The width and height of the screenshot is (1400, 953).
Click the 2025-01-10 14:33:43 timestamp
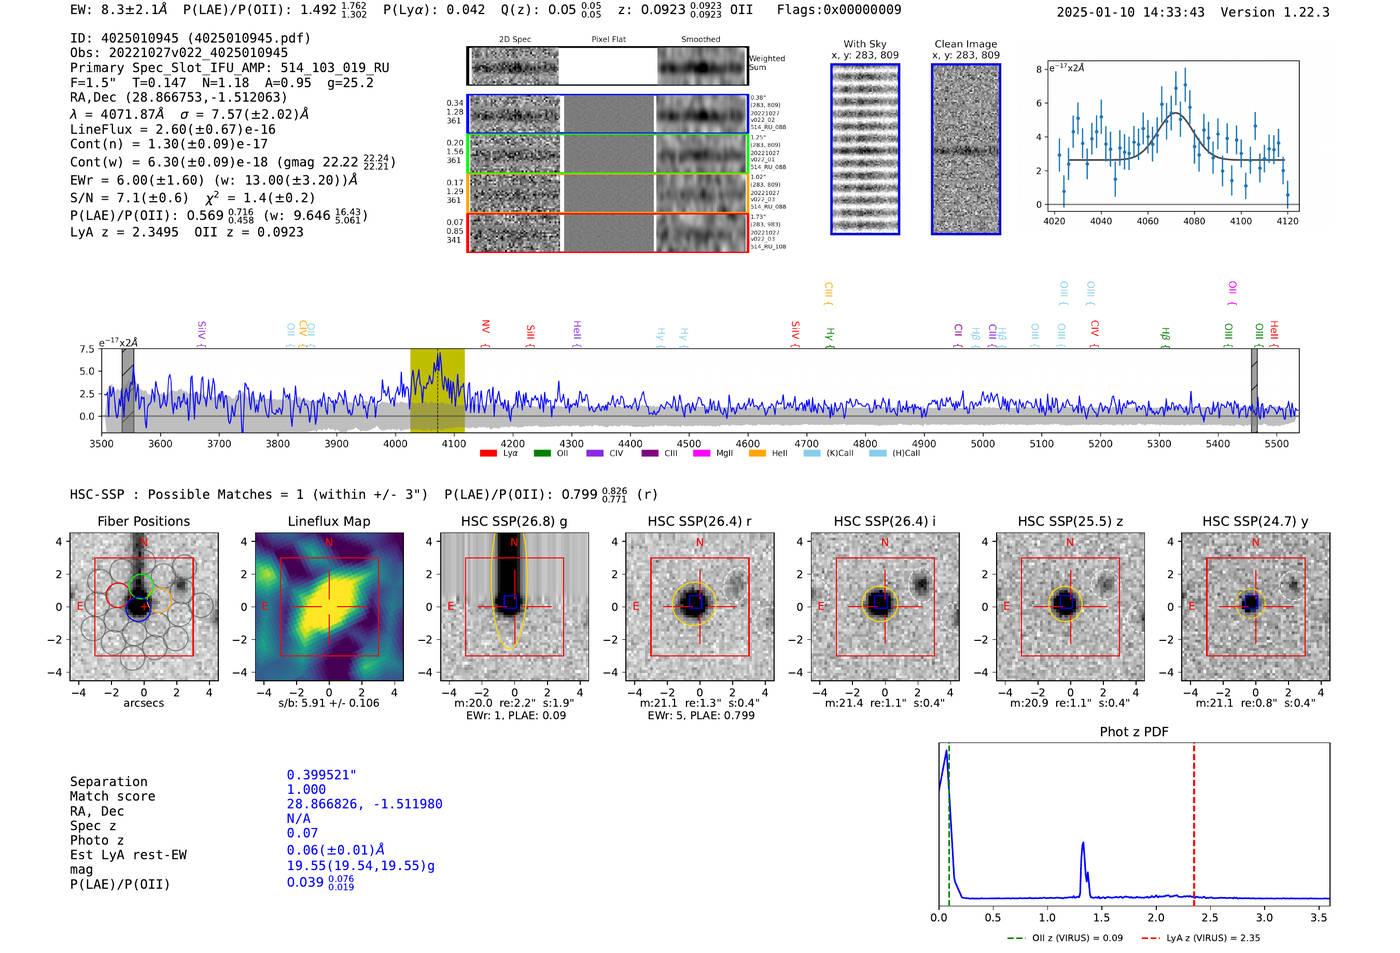(x=1131, y=12)
